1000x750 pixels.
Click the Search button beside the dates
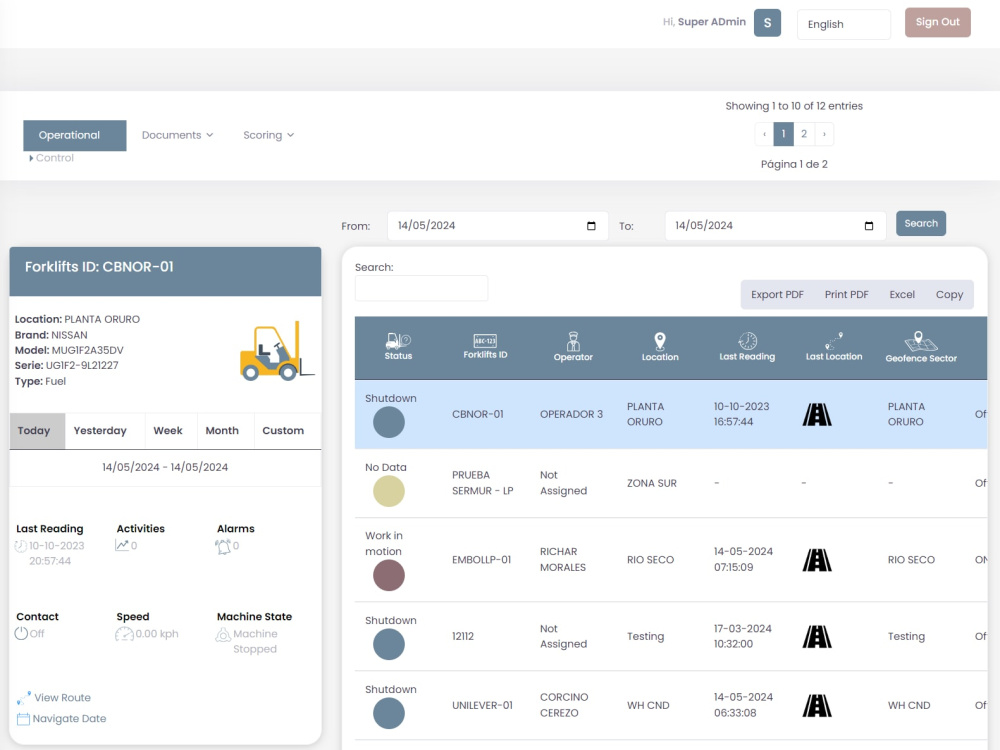tap(921, 223)
